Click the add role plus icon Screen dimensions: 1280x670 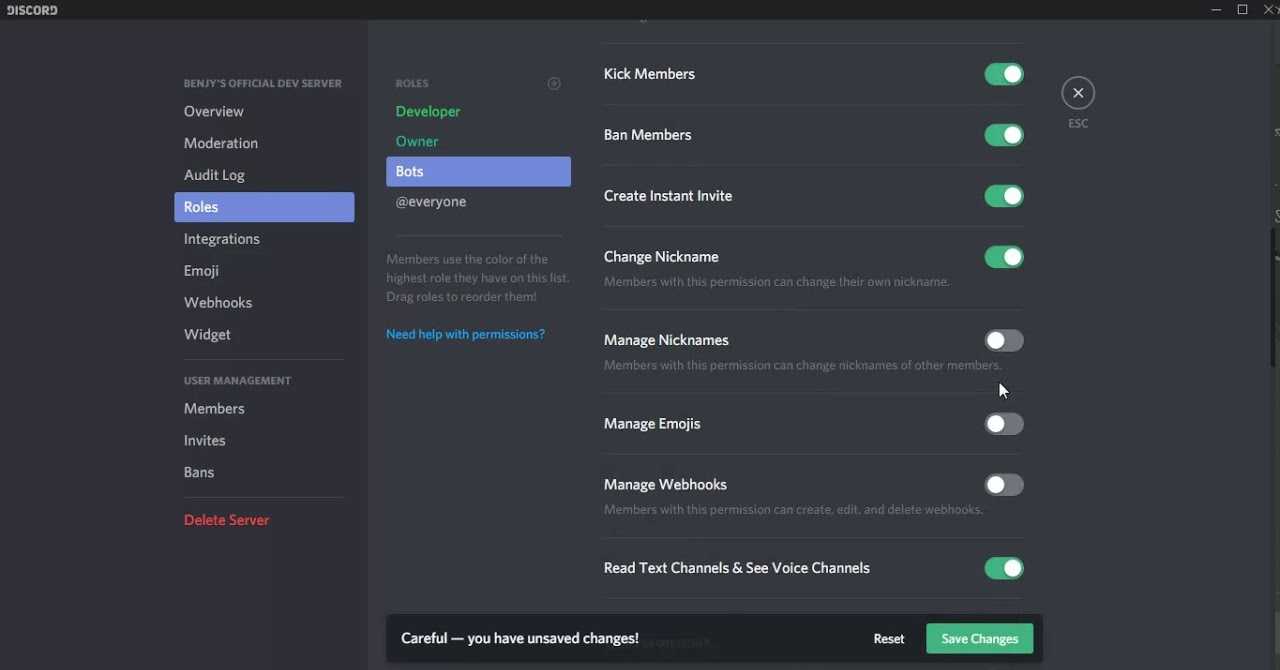[x=554, y=83]
